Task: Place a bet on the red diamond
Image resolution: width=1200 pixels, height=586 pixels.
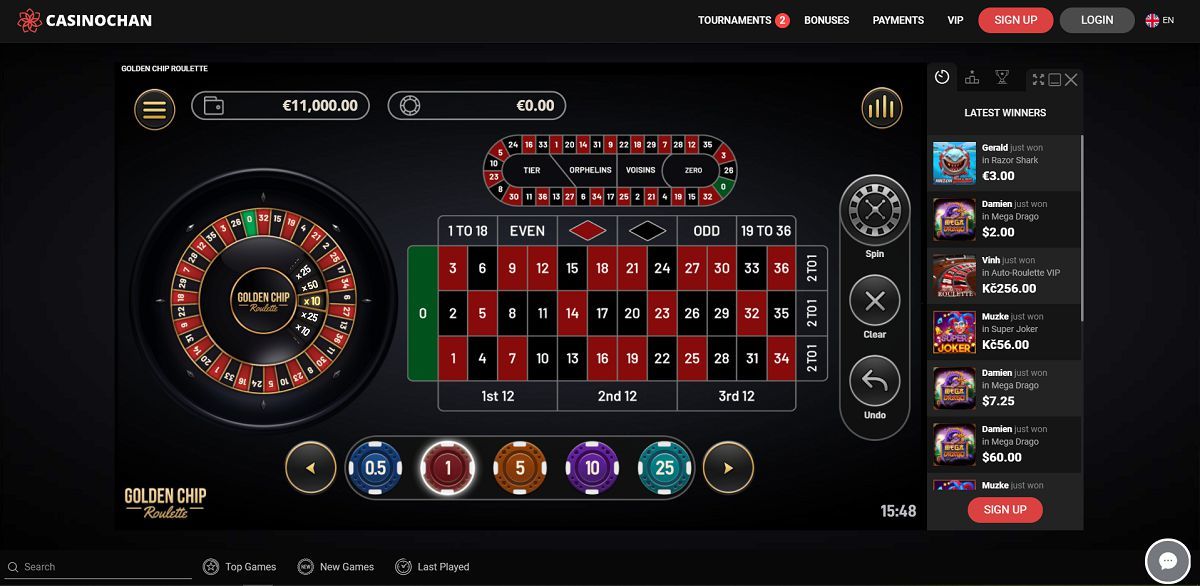Action: coord(588,231)
